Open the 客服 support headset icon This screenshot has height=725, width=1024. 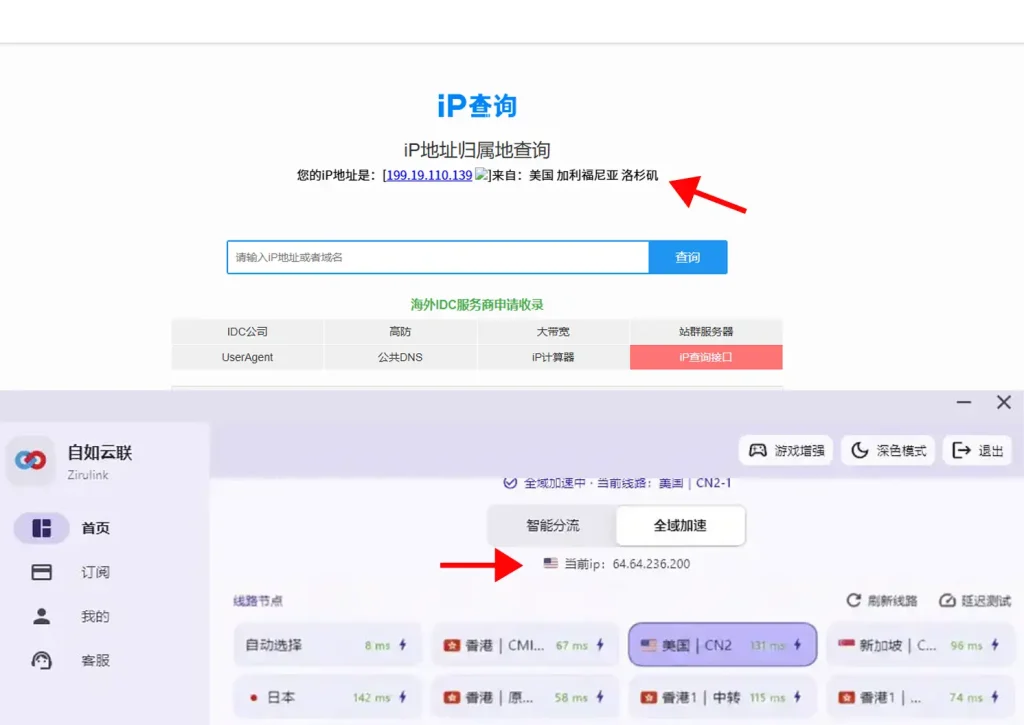(42, 660)
